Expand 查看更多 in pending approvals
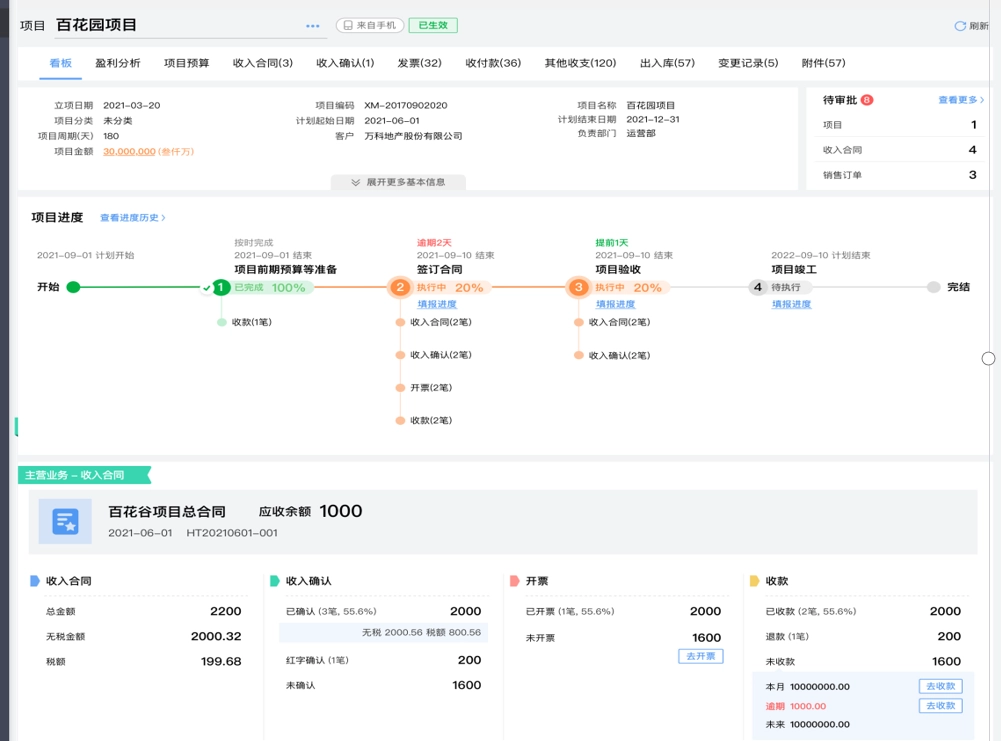This screenshot has height=741, width=1001. point(960,100)
